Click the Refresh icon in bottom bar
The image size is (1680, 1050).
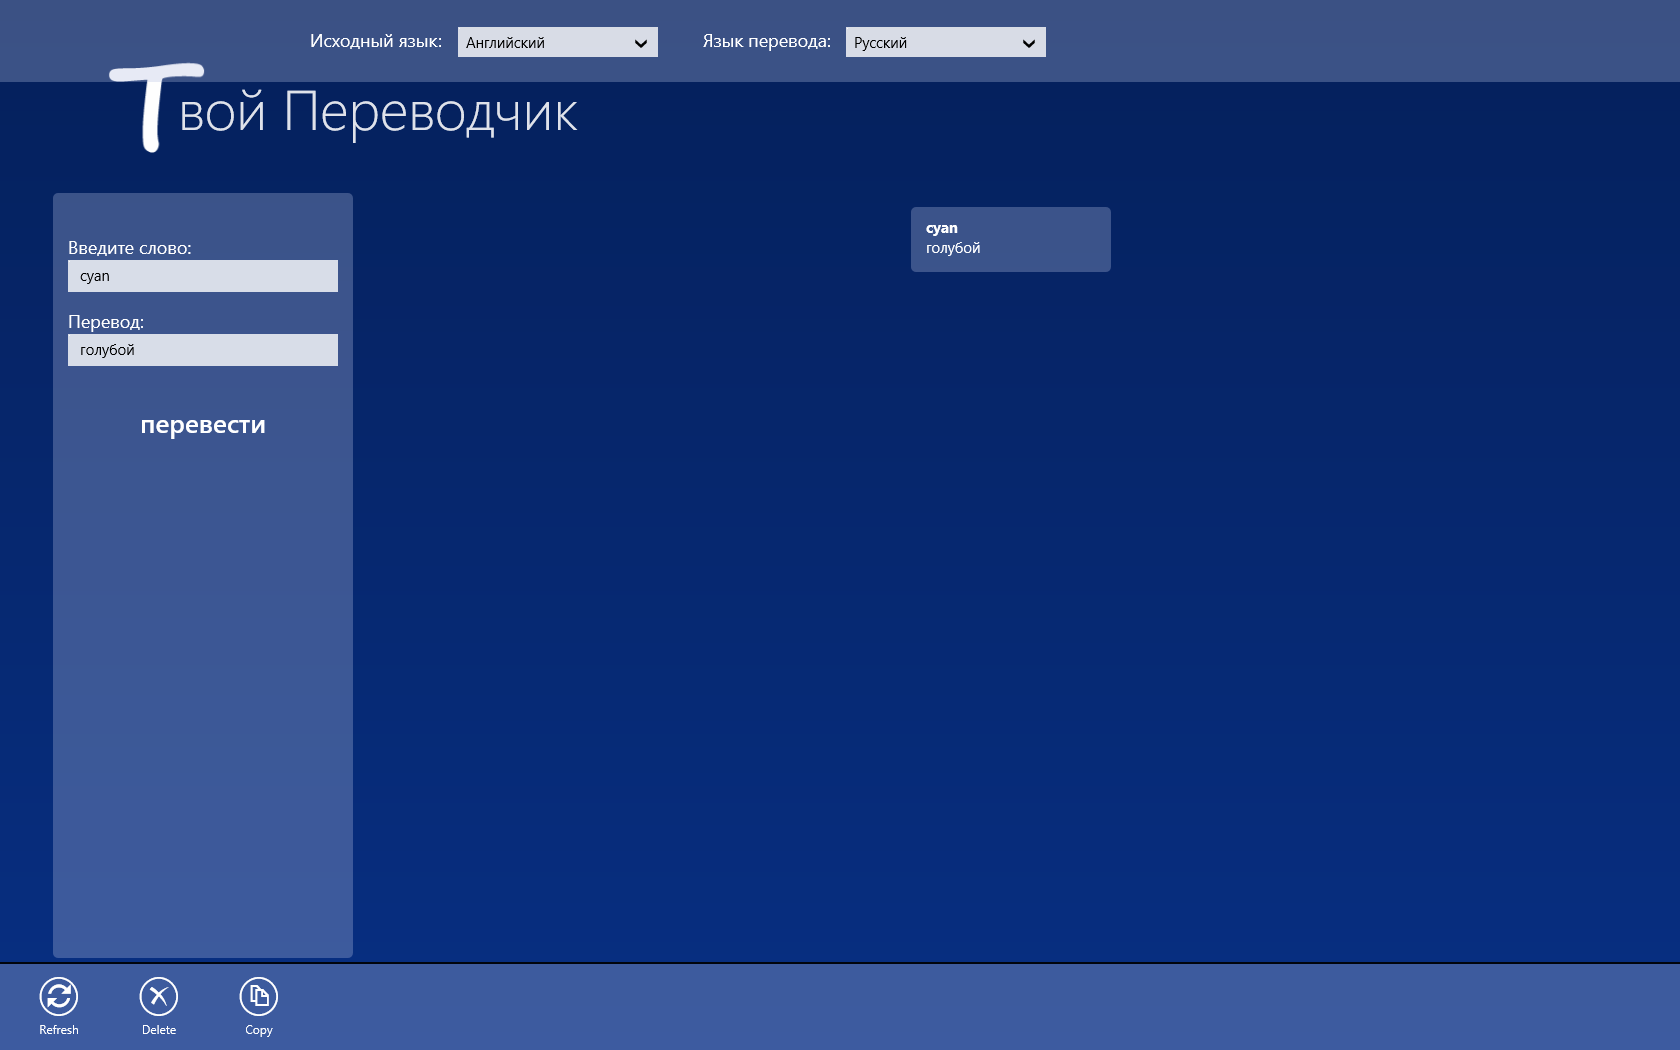point(59,996)
